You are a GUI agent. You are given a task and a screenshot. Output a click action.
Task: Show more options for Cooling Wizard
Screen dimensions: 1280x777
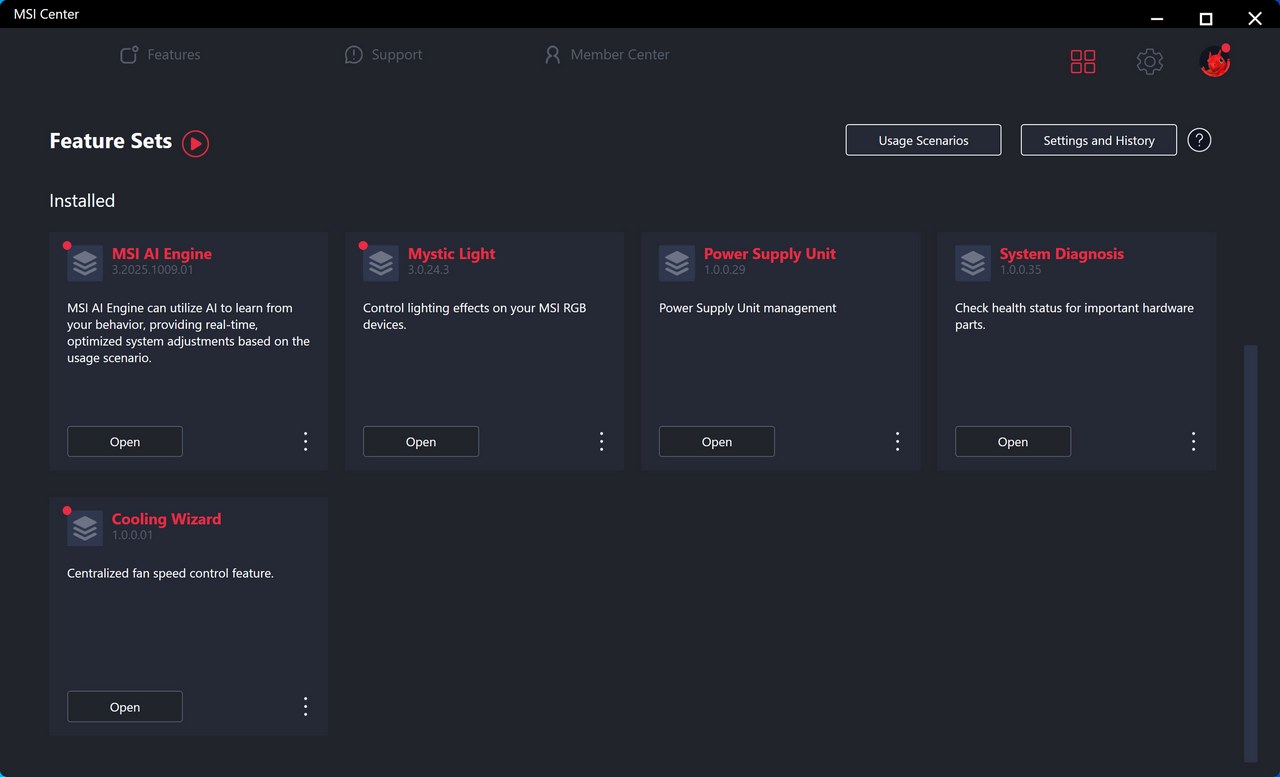point(305,707)
